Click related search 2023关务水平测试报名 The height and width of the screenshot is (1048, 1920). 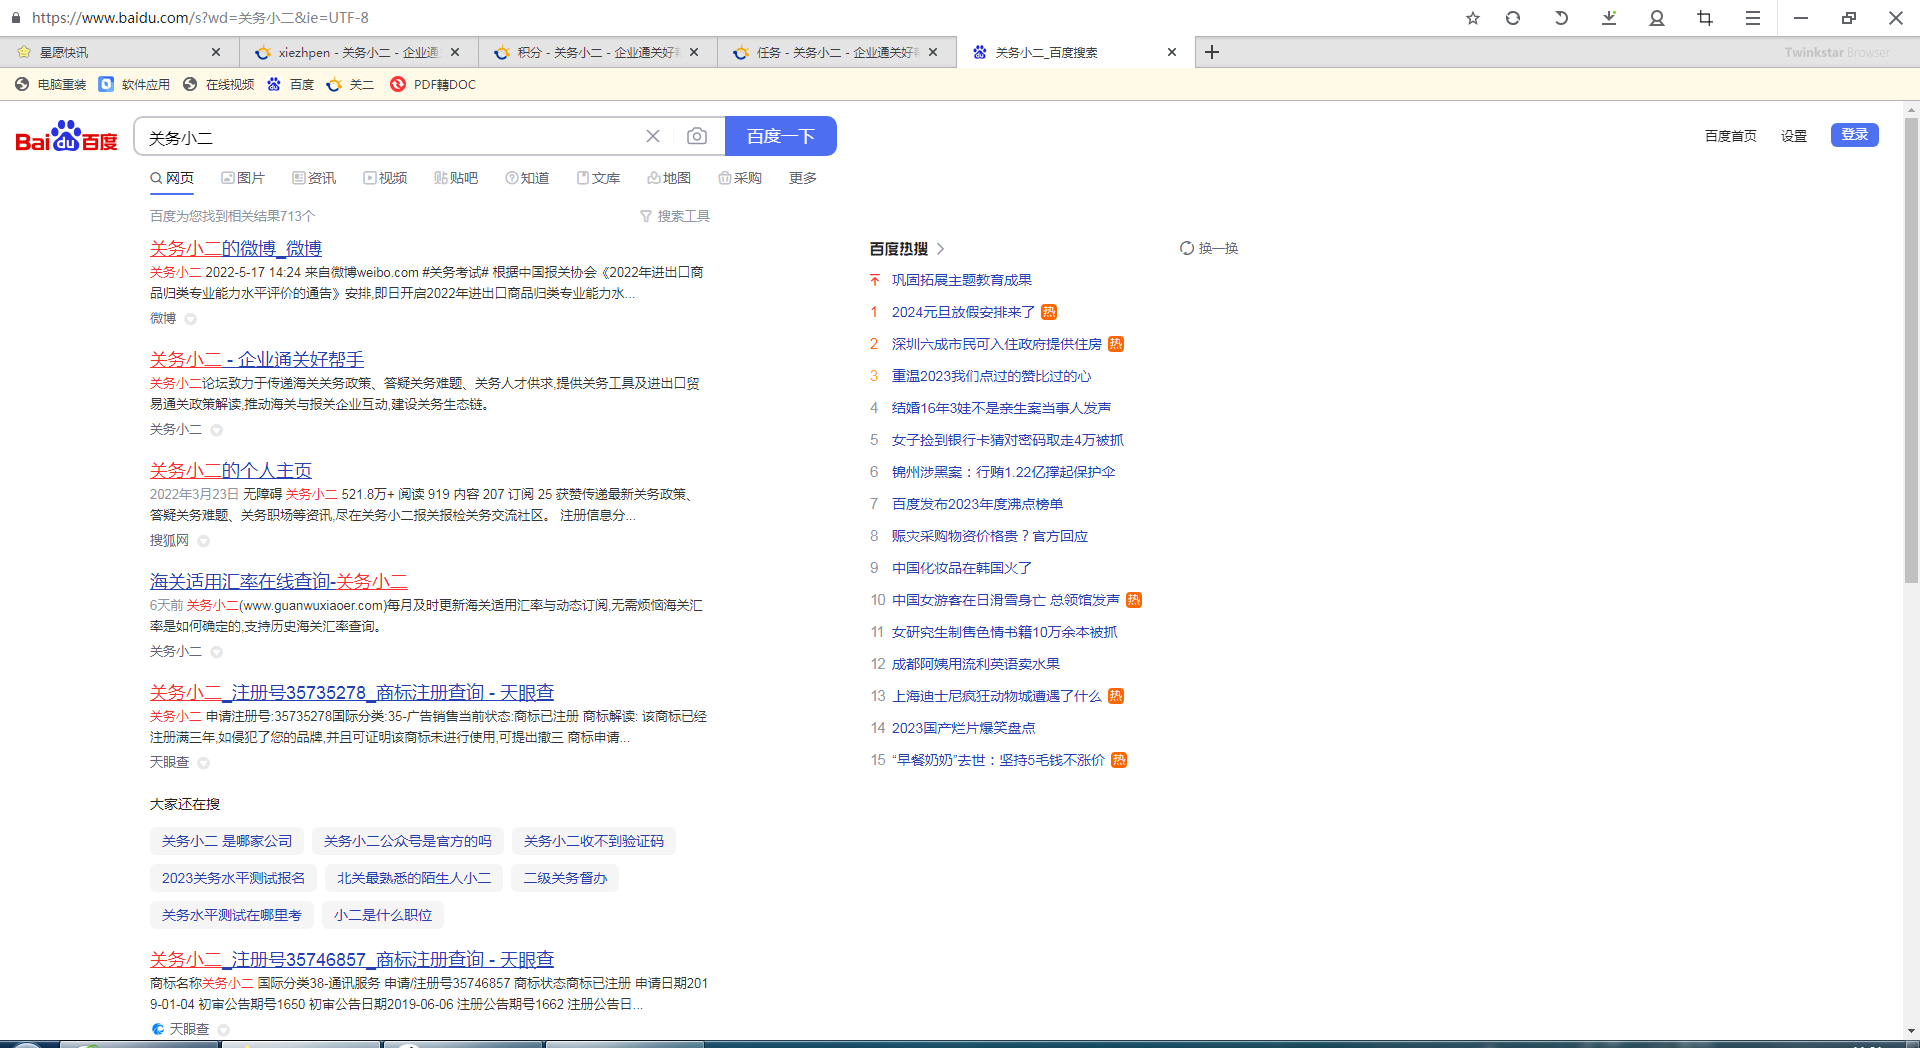click(x=233, y=878)
